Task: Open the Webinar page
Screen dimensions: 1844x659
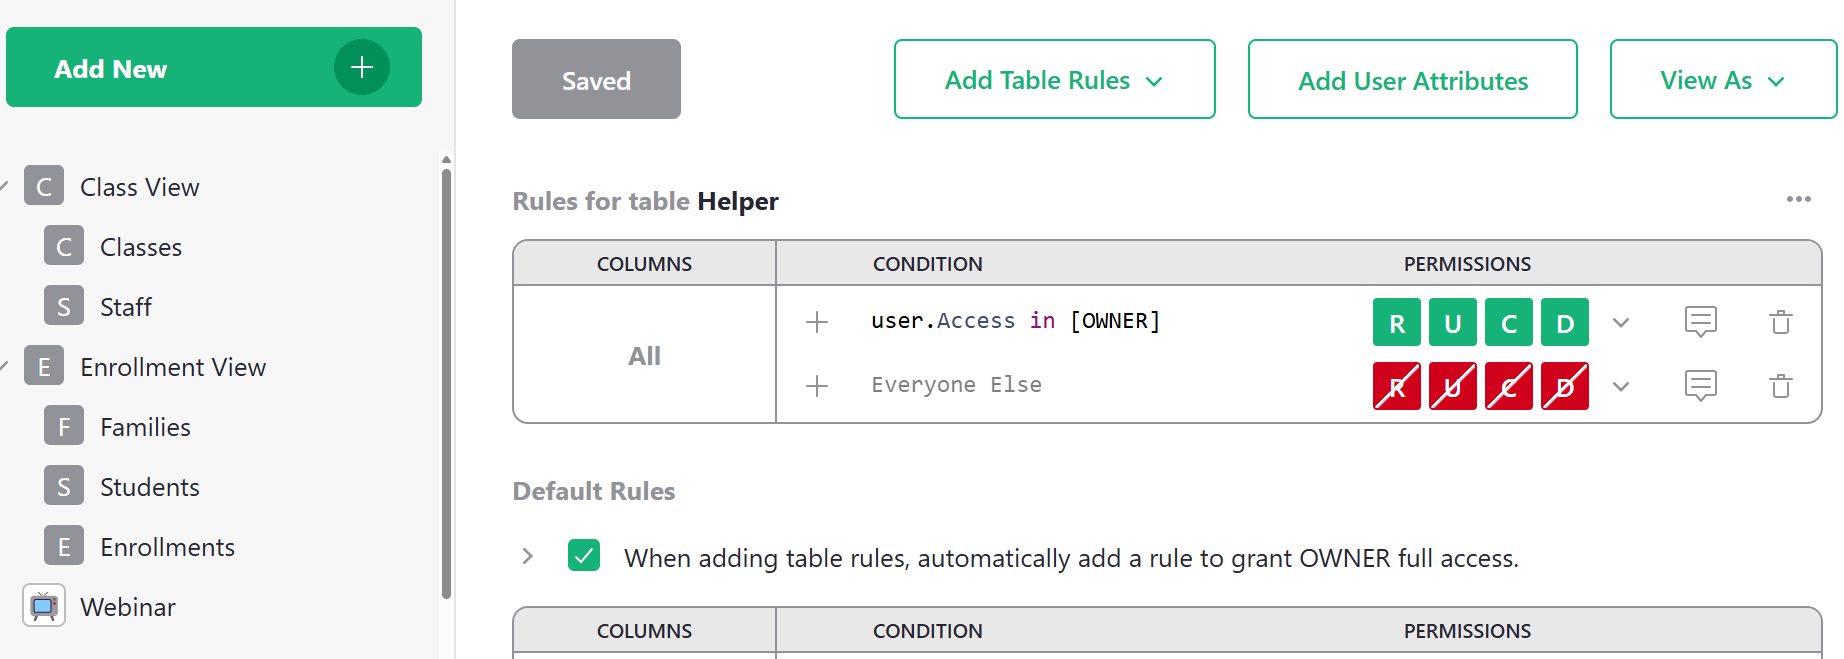Action: pos(128,607)
